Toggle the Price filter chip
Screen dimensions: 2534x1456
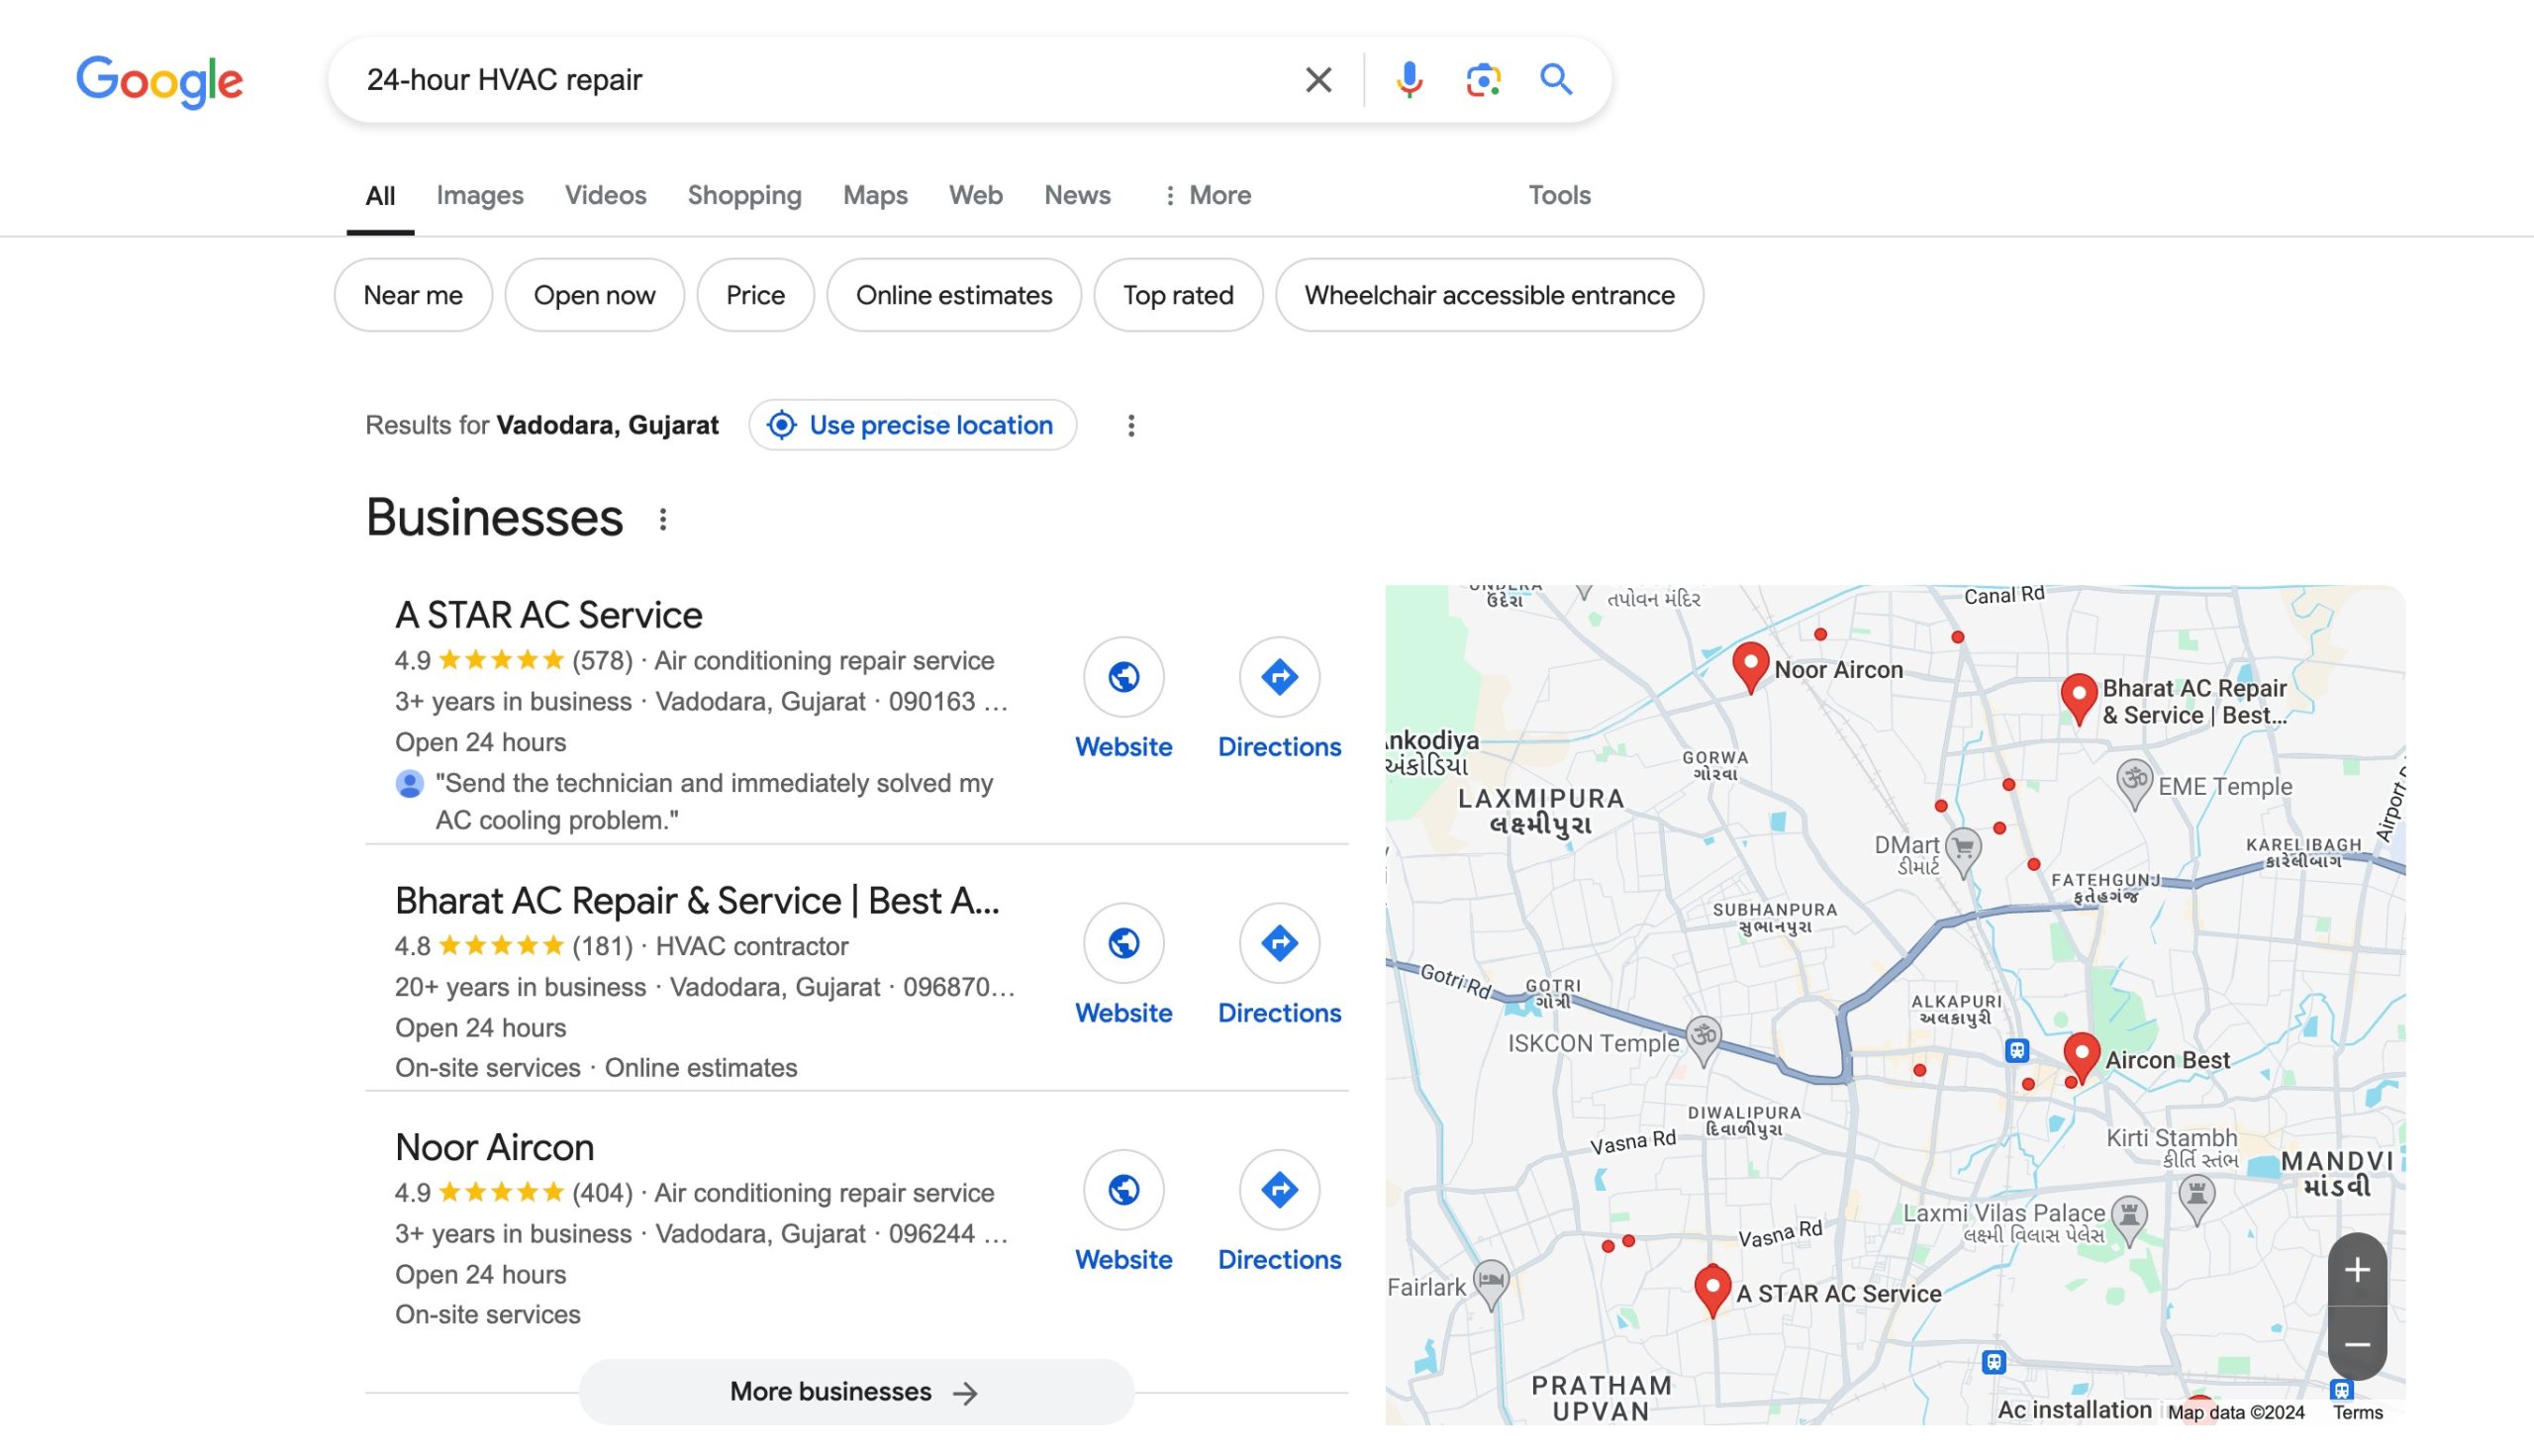755,295
